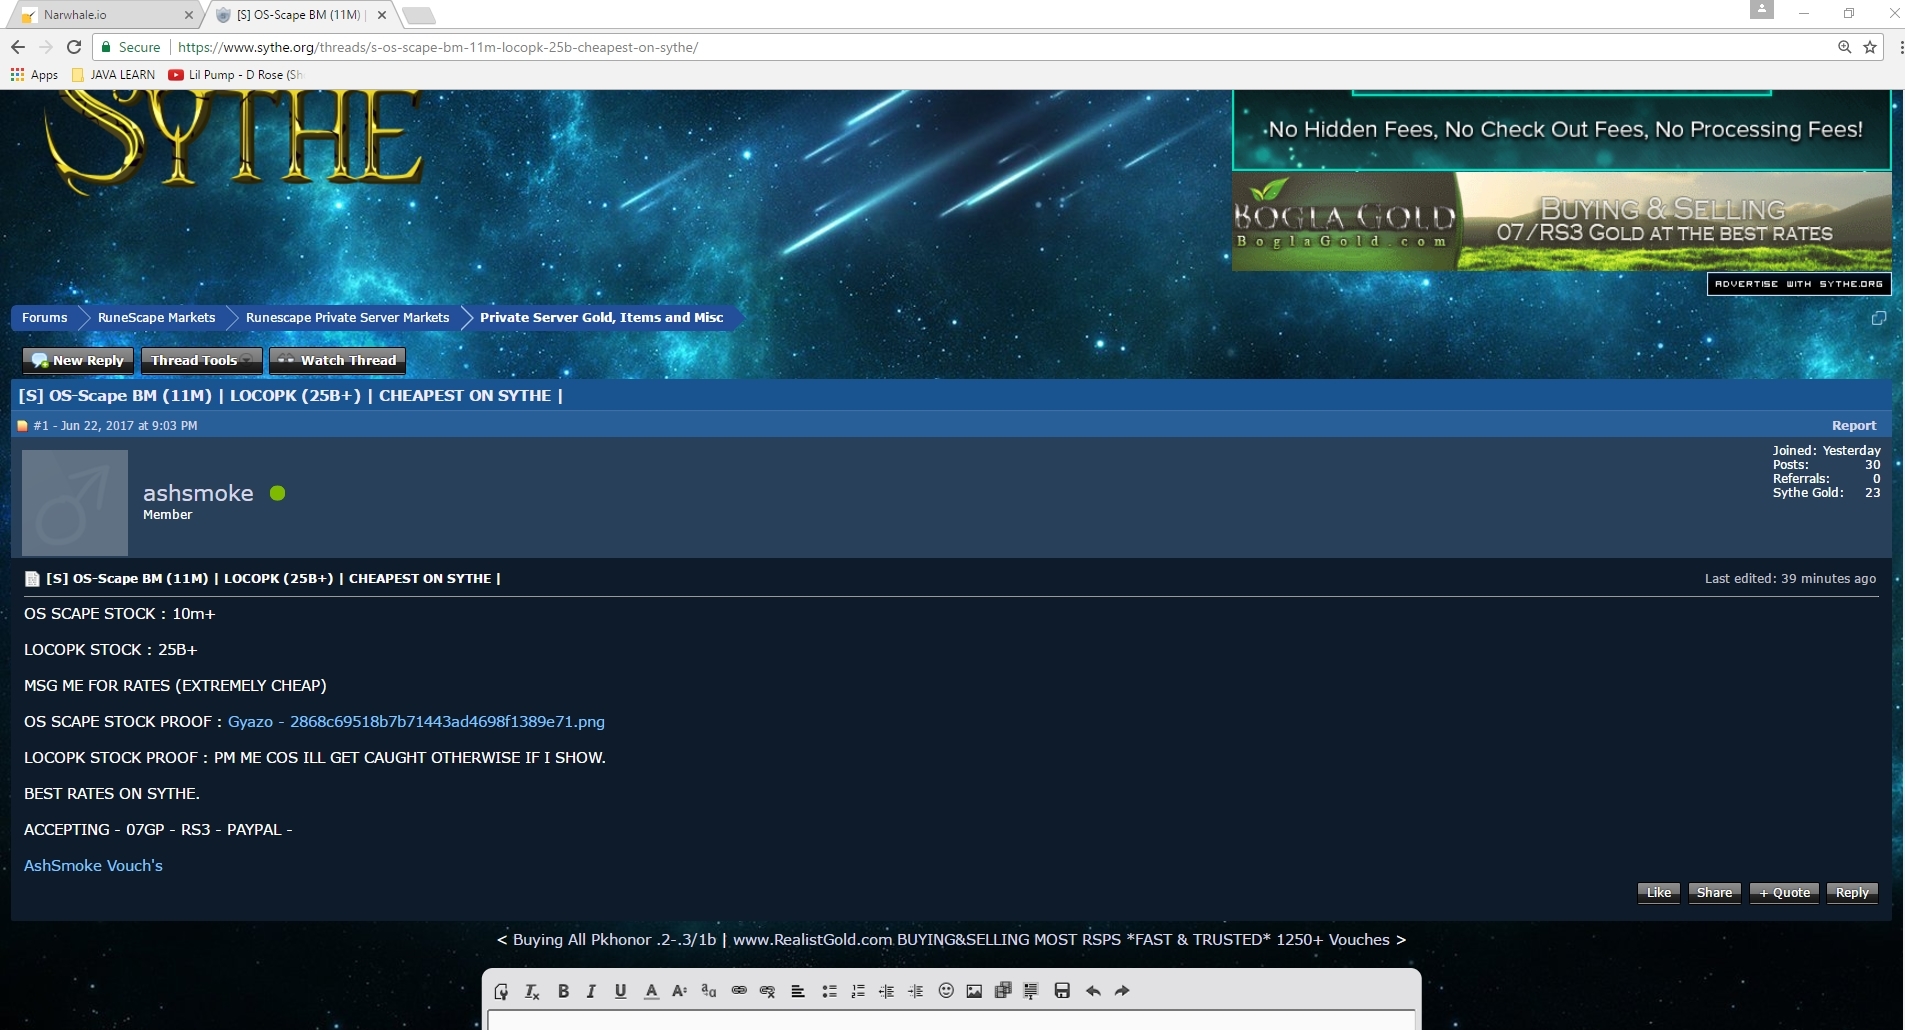This screenshot has width=1905, height=1030.
Task: Undo the last edit in the editor
Action: (1093, 991)
